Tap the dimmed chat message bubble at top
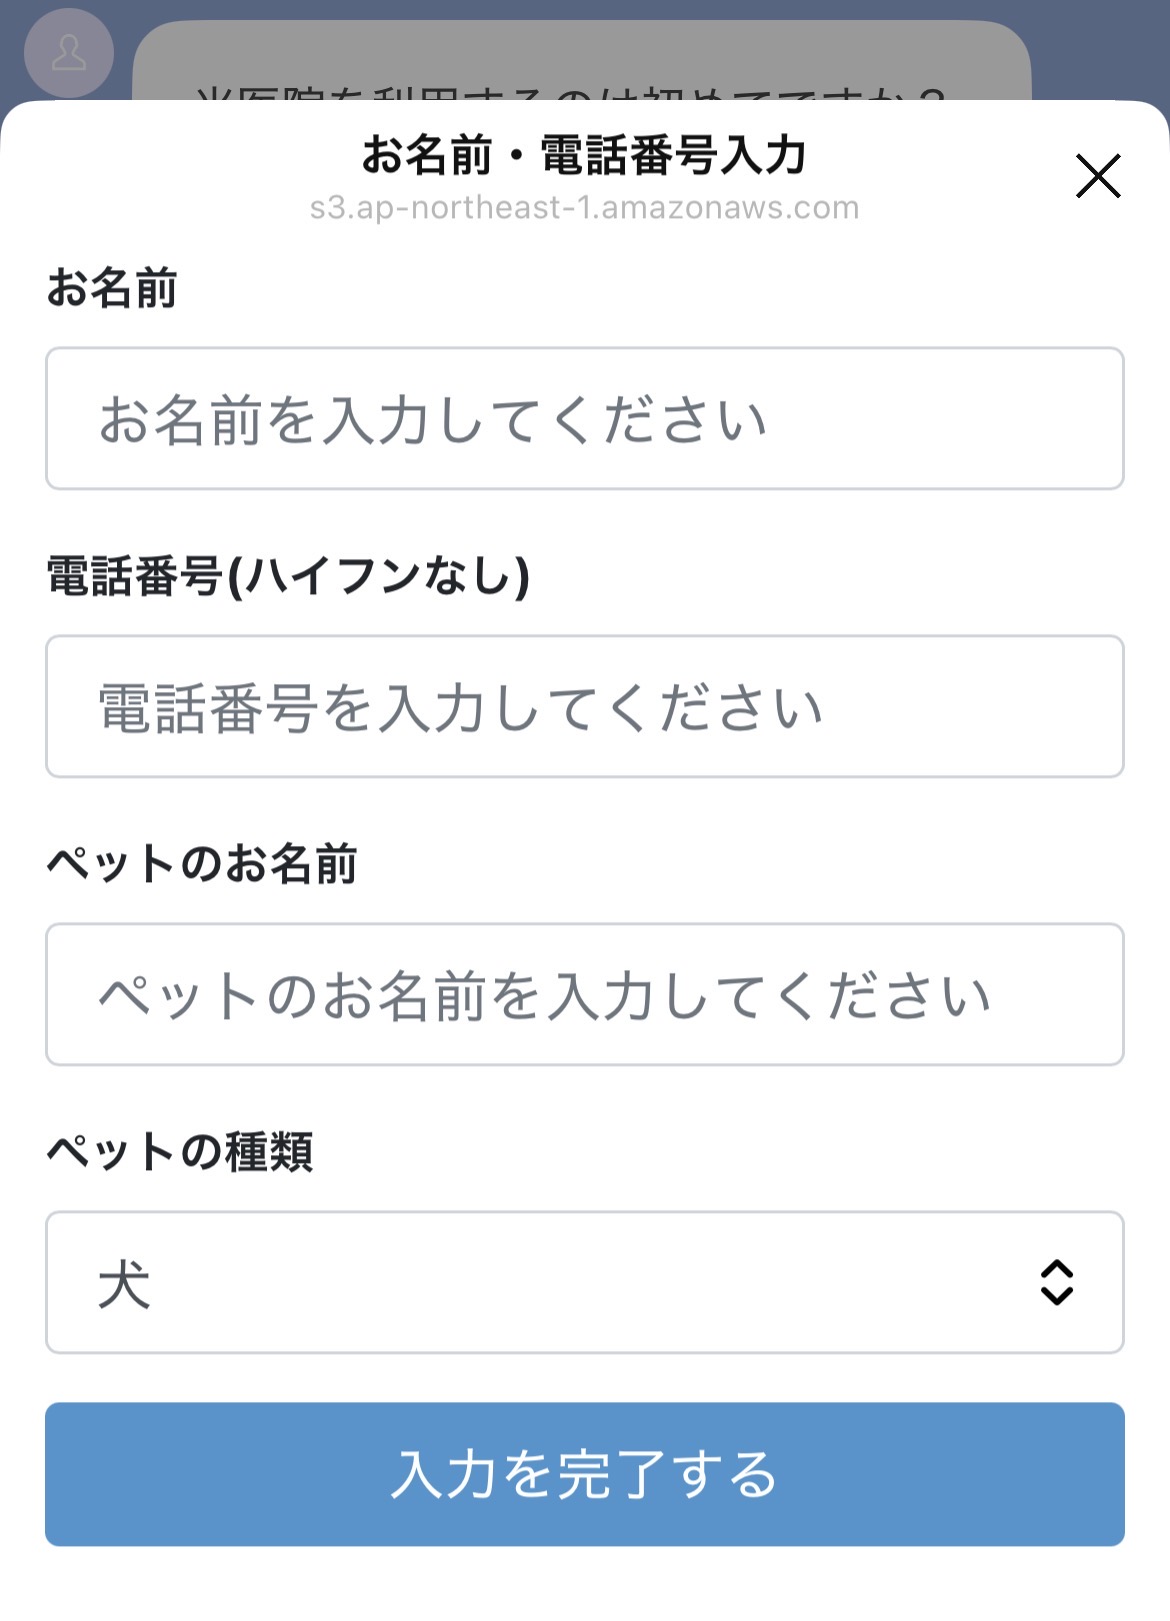Viewport: 1170px width, 1621px height. pos(580,60)
